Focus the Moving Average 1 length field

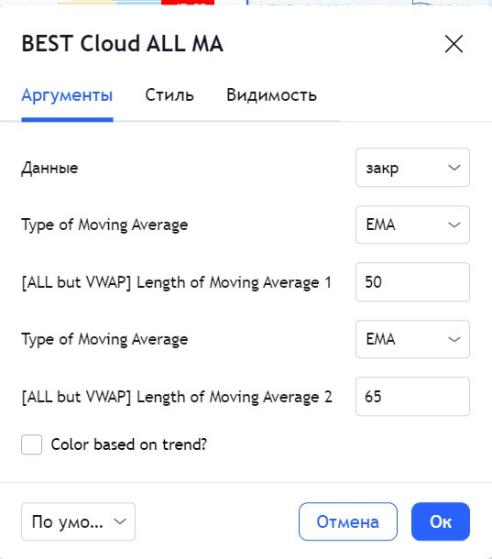pos(412,282)
